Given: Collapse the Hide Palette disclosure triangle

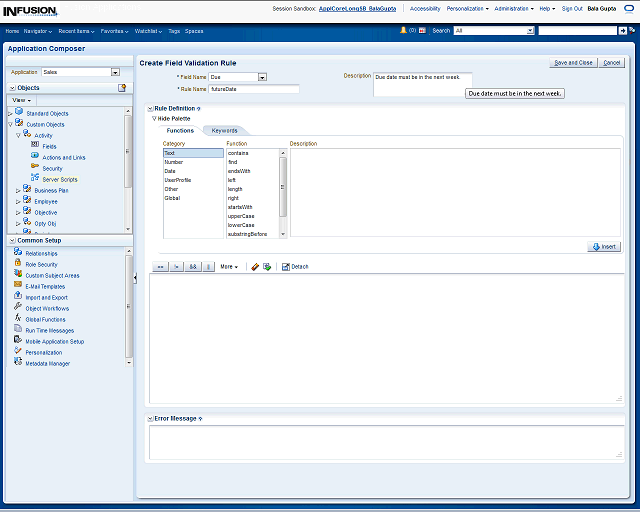Looking at the screenshot, I should pyautogui.click(x=154, y=118).
